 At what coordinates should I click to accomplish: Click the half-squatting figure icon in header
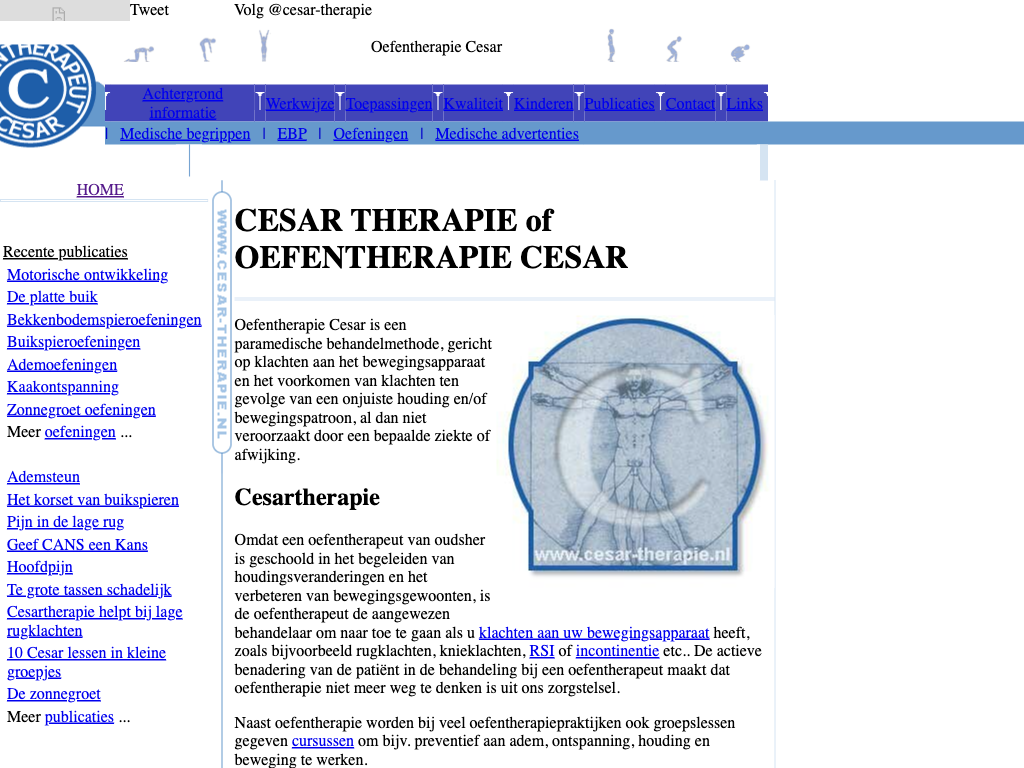pyautogui.click(x=675, y=49)
